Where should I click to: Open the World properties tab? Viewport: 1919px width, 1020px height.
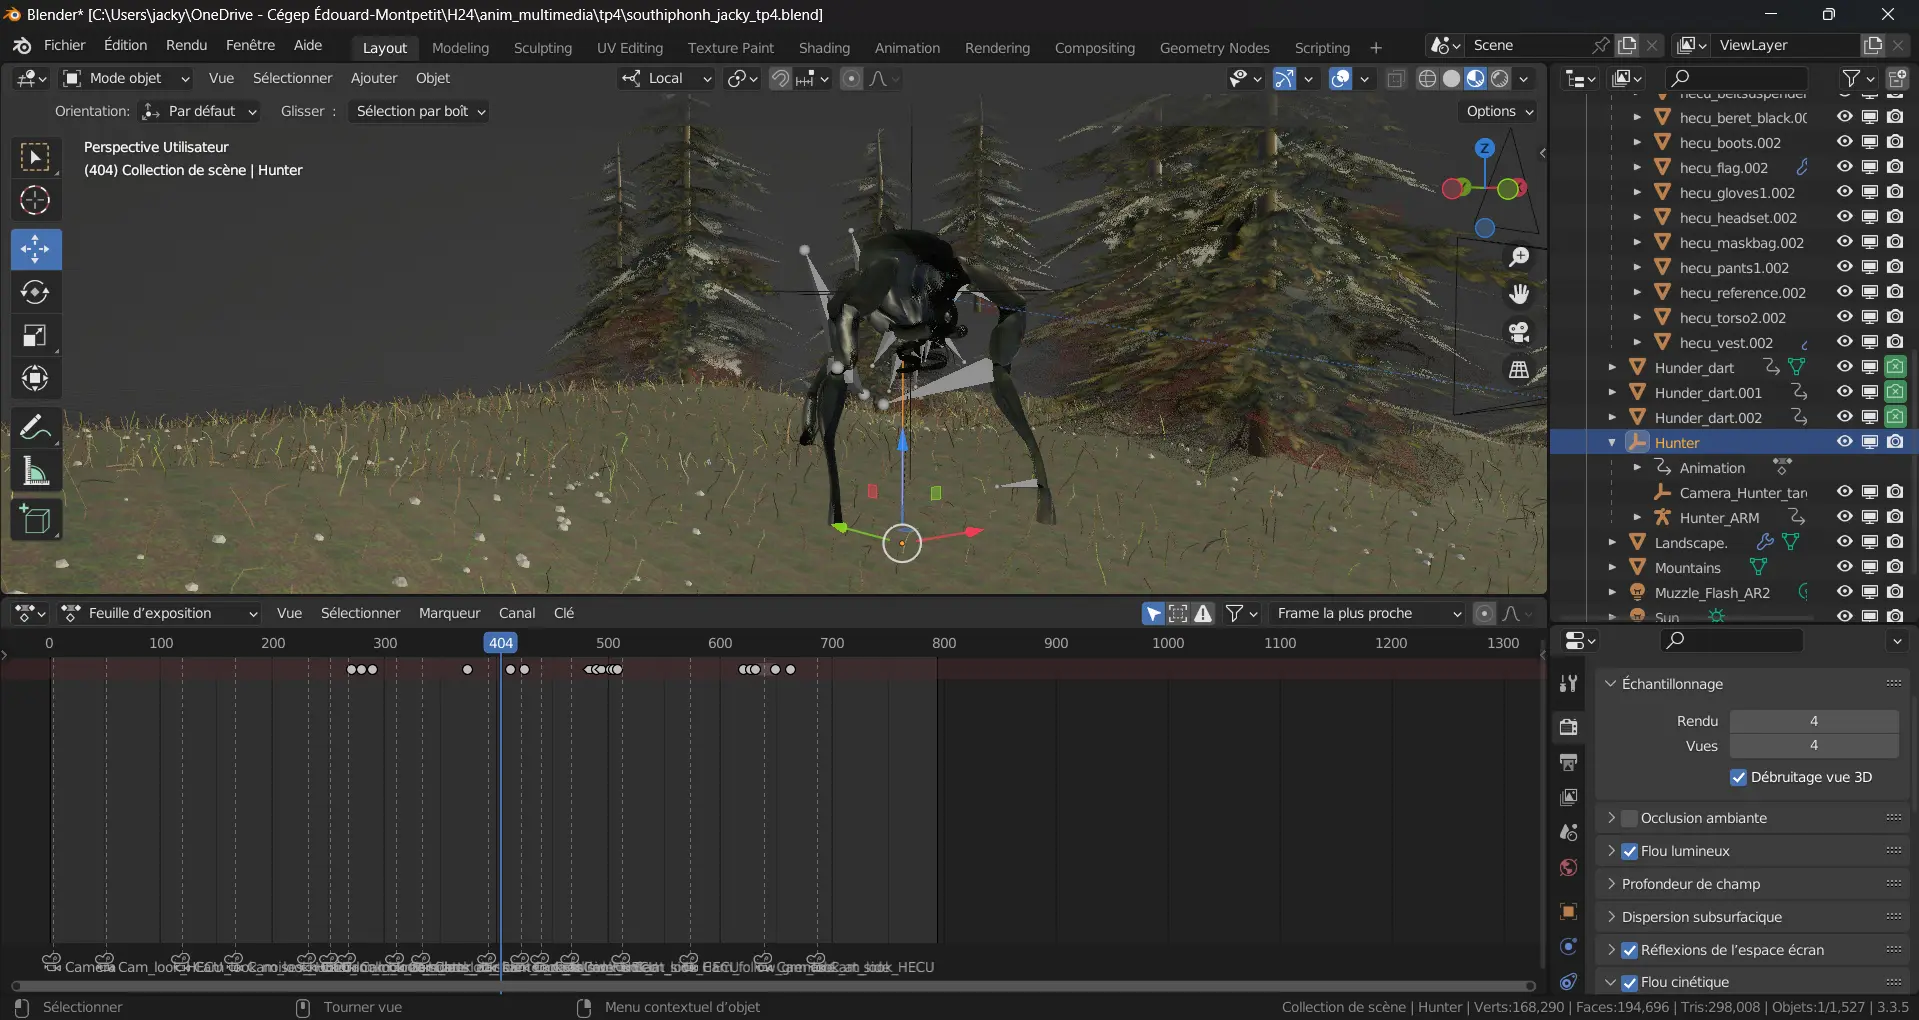click(1568, 867)
